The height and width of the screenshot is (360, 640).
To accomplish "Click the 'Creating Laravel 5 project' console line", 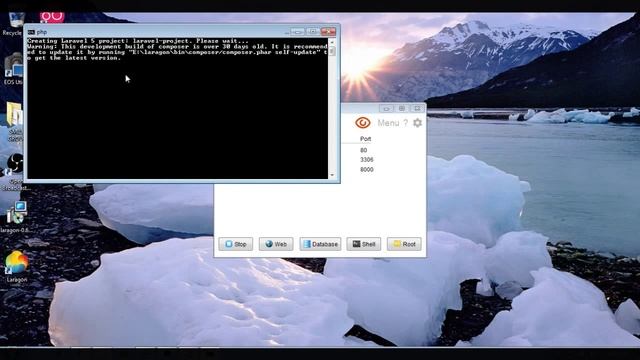I will (x=138, y=41).
